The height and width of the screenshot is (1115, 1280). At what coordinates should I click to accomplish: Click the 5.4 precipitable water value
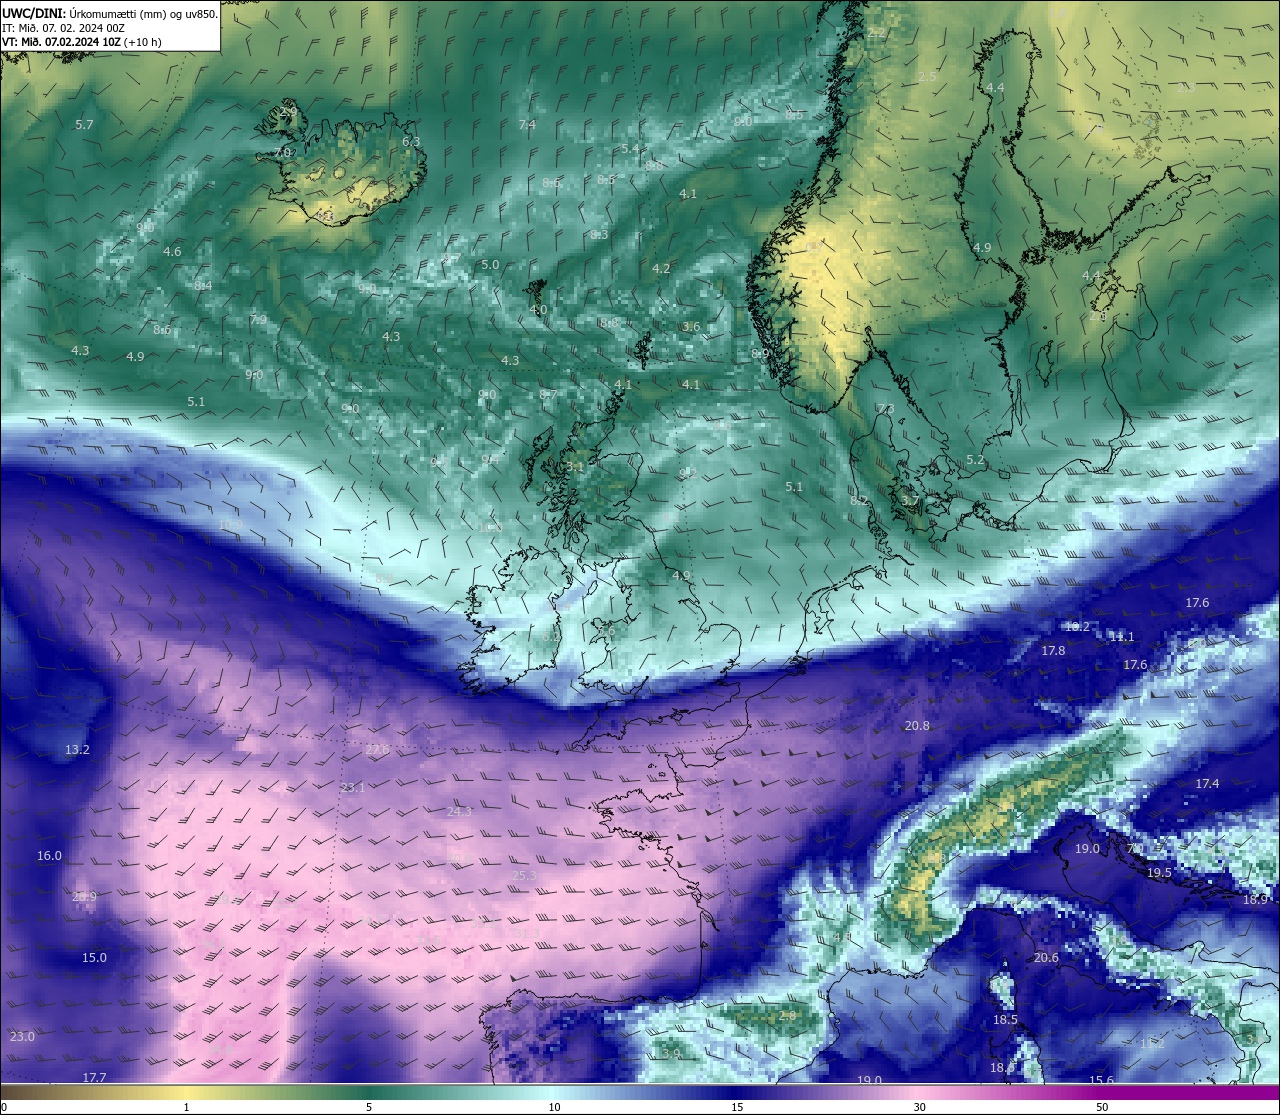[x=630, y=149]
